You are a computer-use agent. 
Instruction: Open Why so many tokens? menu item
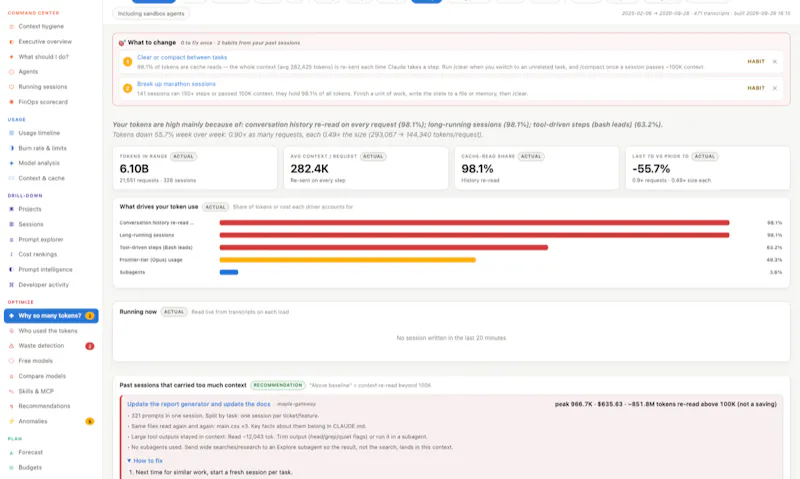51,316
